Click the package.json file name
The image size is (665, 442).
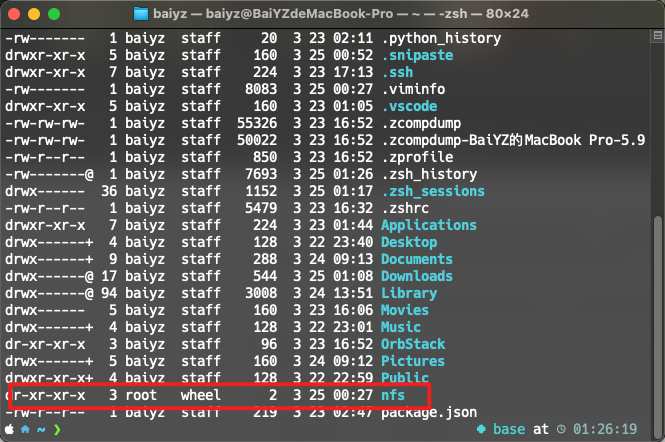coord(428,412)
